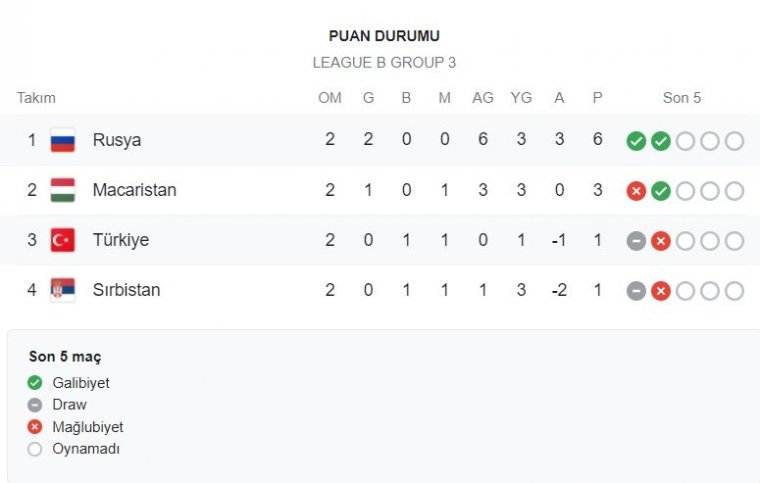Image resolution: width=760 pixels, height=483 pixels.
Task: Click the Hungary flag icon
Action: (63, 190)
